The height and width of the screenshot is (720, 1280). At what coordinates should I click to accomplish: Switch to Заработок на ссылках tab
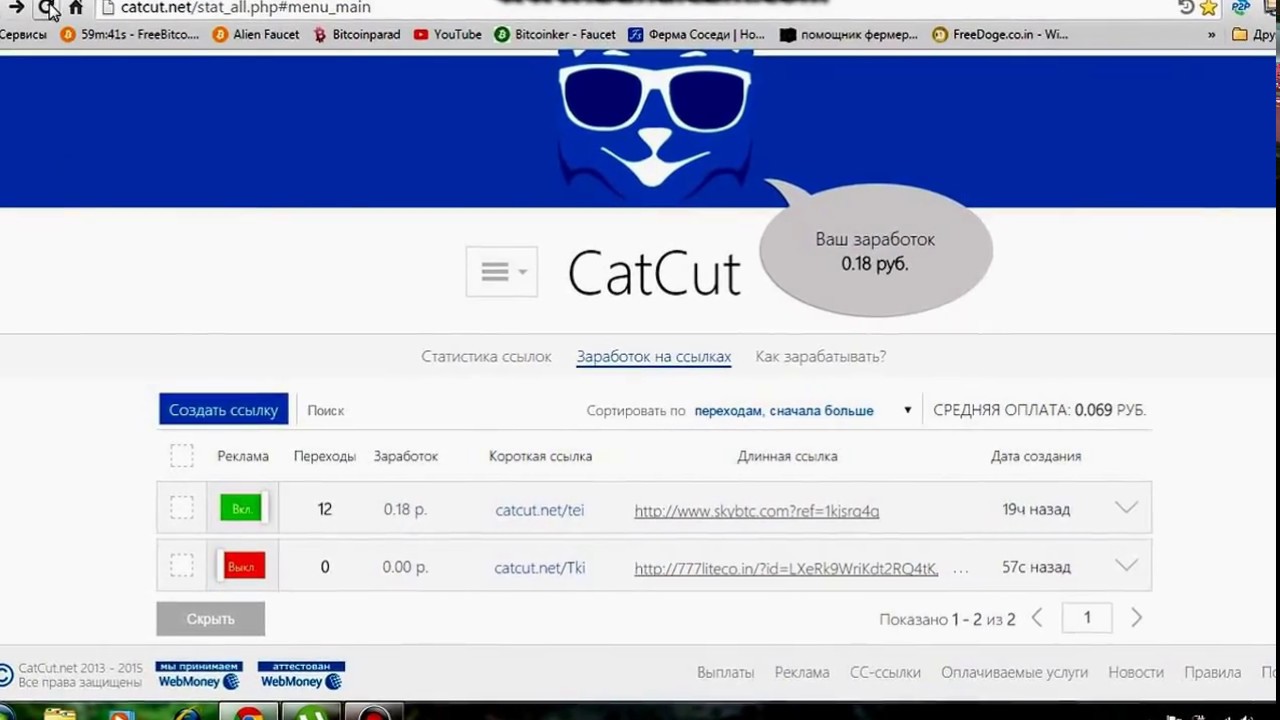click(654, 356)
